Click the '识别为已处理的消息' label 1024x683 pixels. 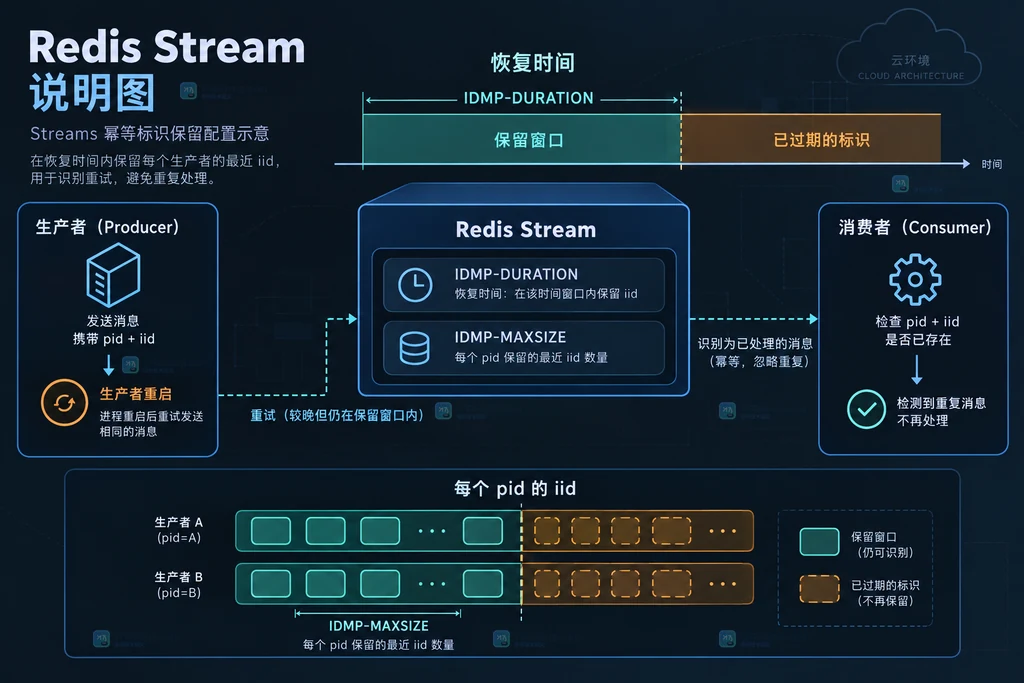pyautogui.click(x=755, y=343)
